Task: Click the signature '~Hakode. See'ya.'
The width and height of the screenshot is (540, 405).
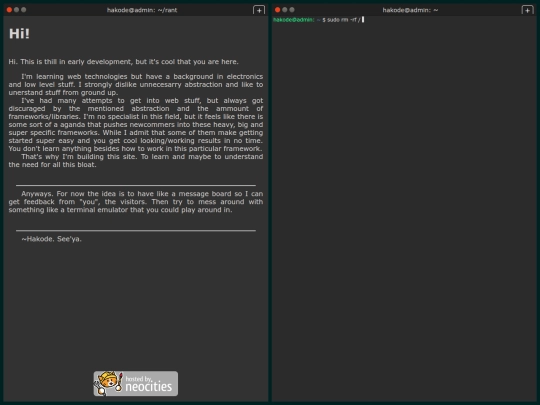Action: [x=52, y=239]
